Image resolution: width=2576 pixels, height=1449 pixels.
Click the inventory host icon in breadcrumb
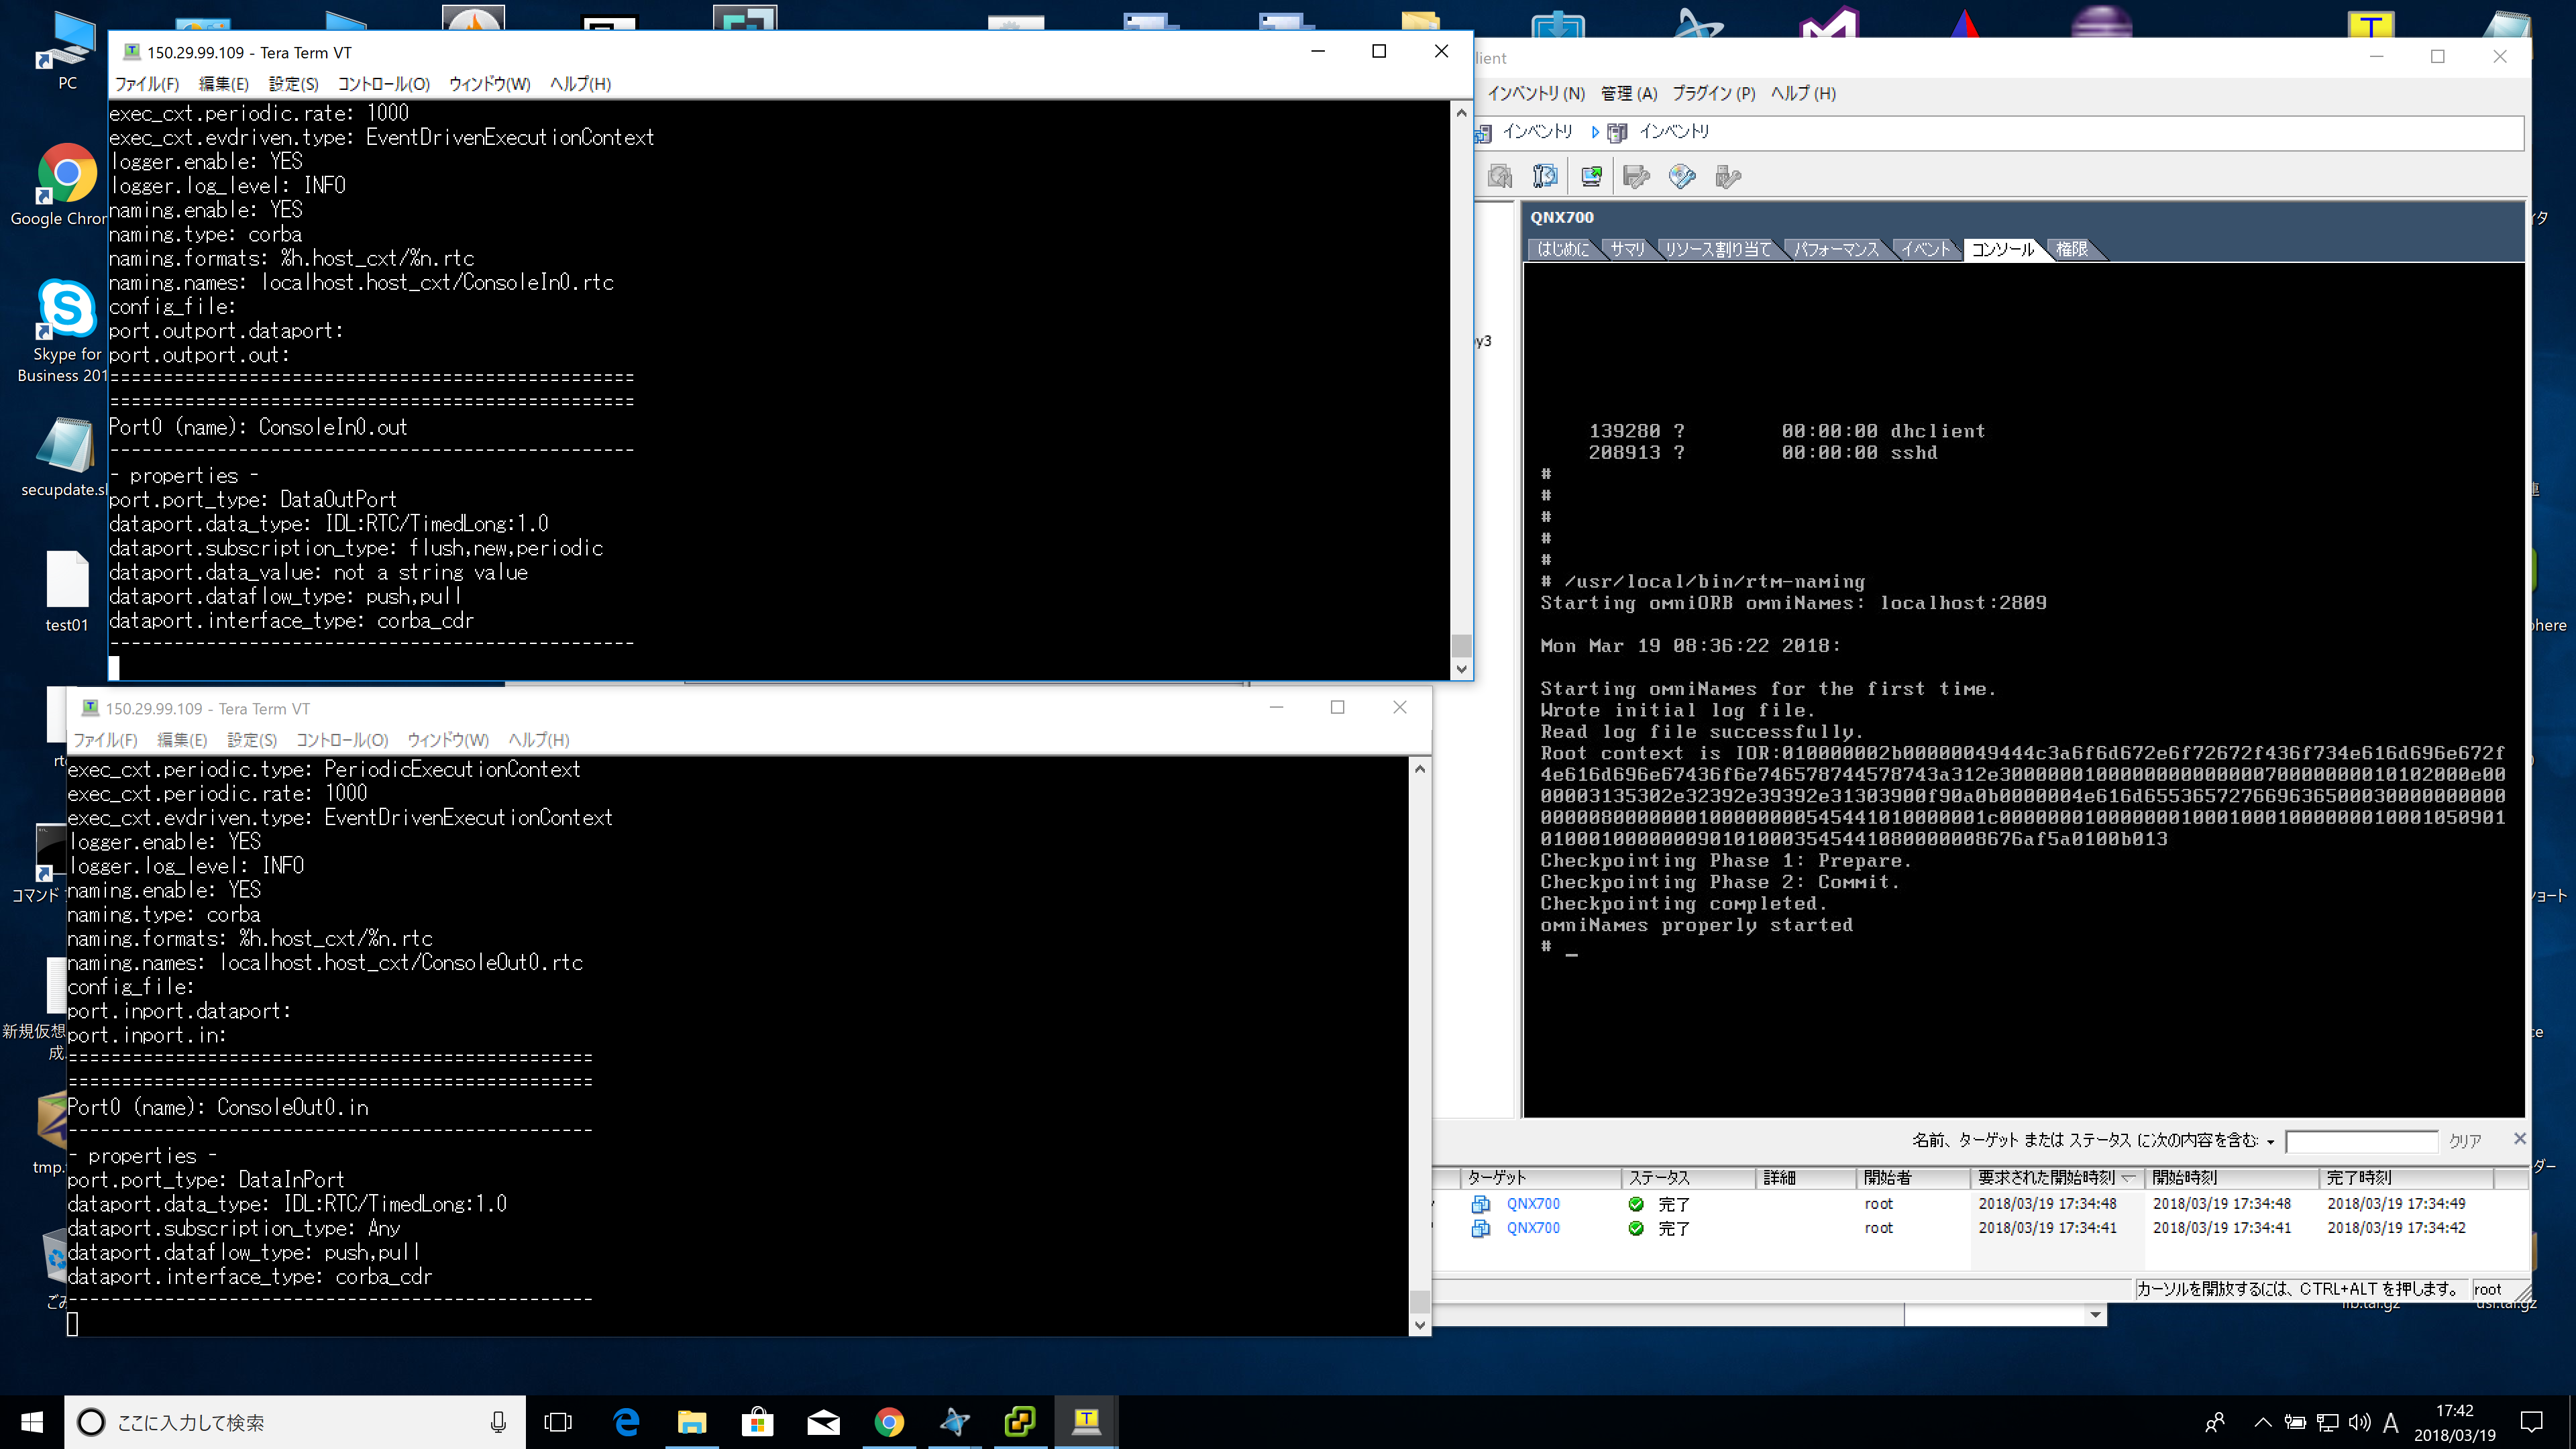[1617, 132]
